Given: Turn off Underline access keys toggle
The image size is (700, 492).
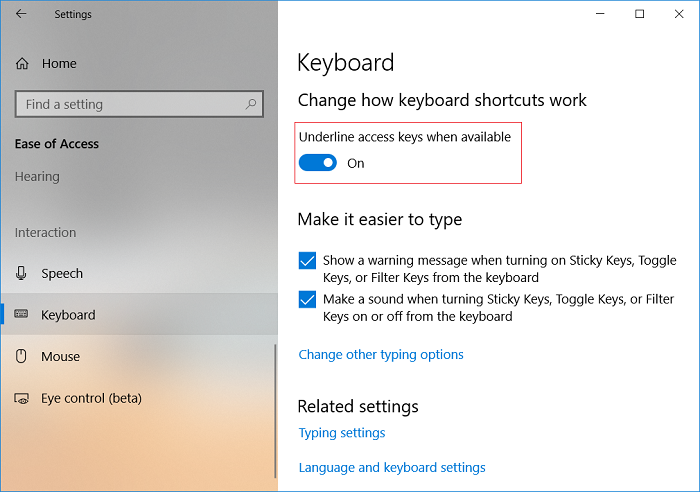Looking at the screenshot, I should pos(318,163).
